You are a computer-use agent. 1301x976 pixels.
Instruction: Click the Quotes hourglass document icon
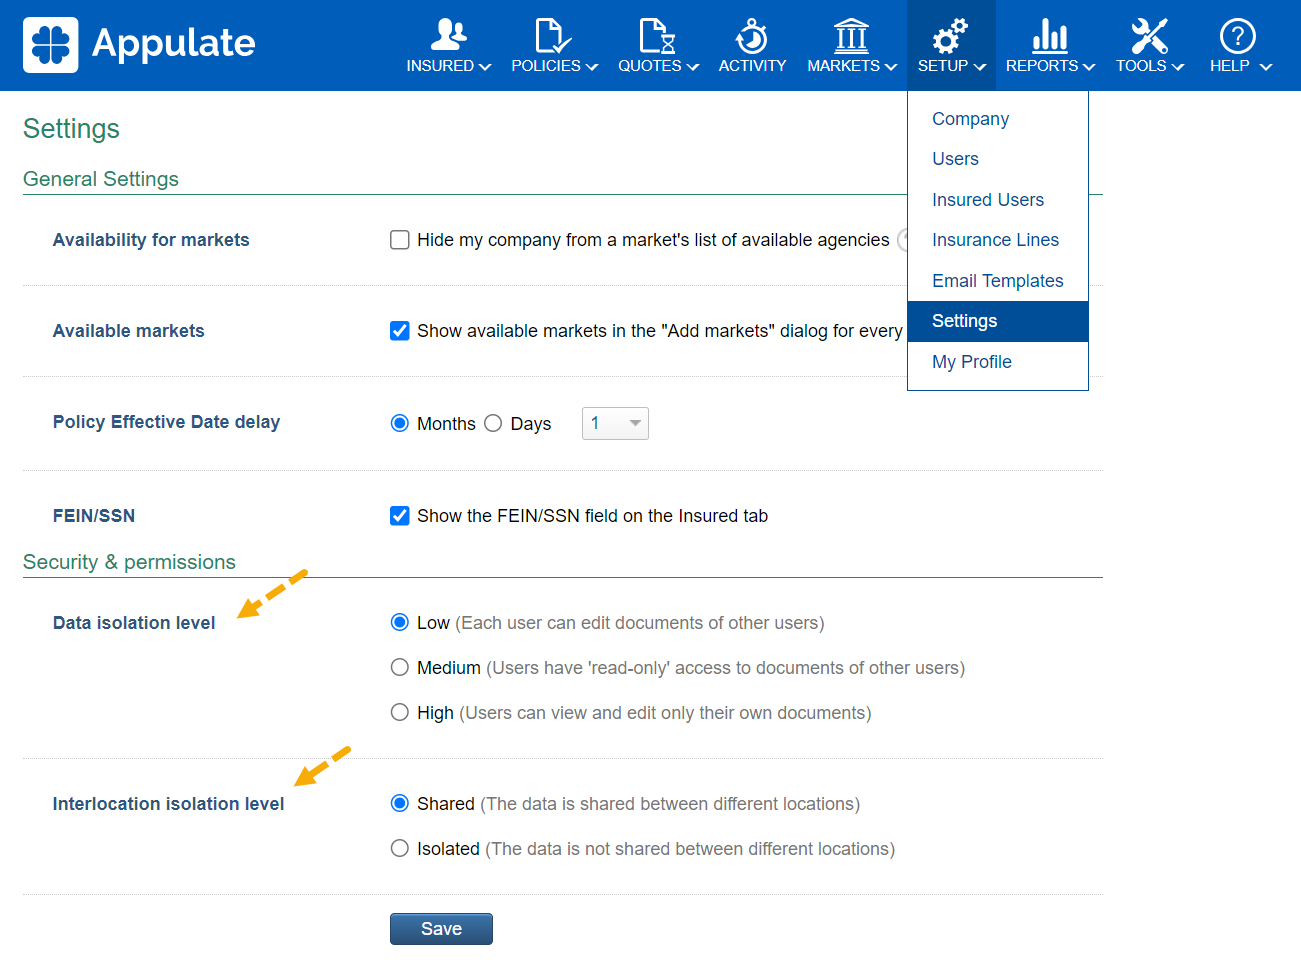(x=657, y=35)
